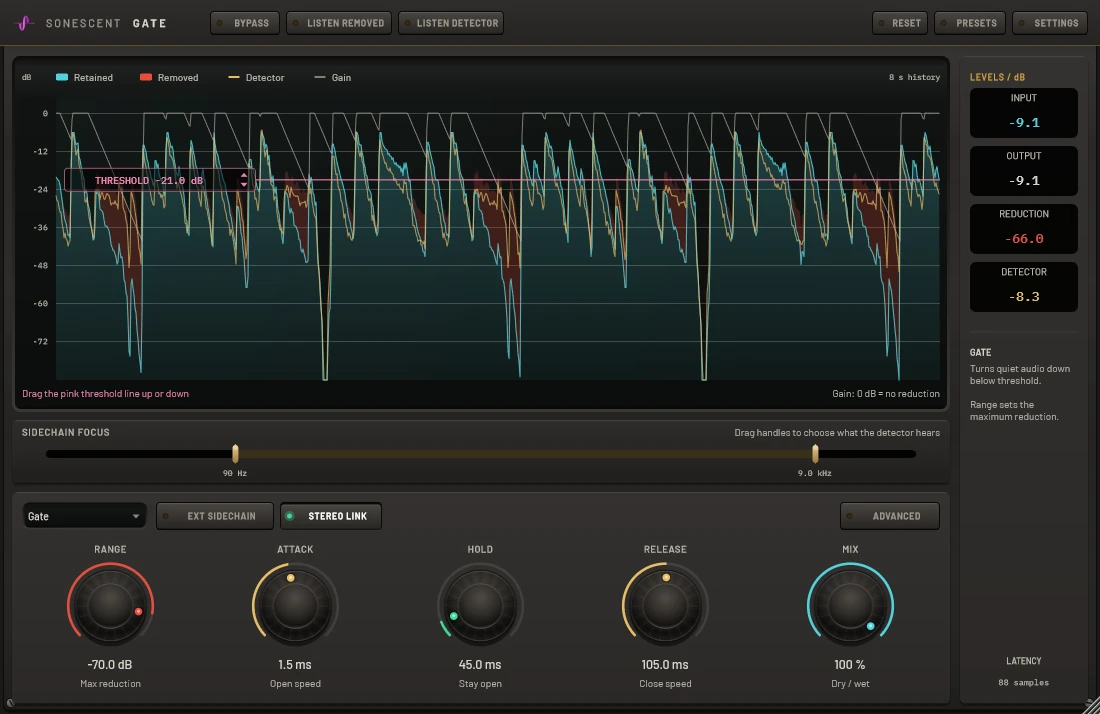Click the 1.5 ms attack value
The image size is (1100, 714).
[x=295, y=664]
